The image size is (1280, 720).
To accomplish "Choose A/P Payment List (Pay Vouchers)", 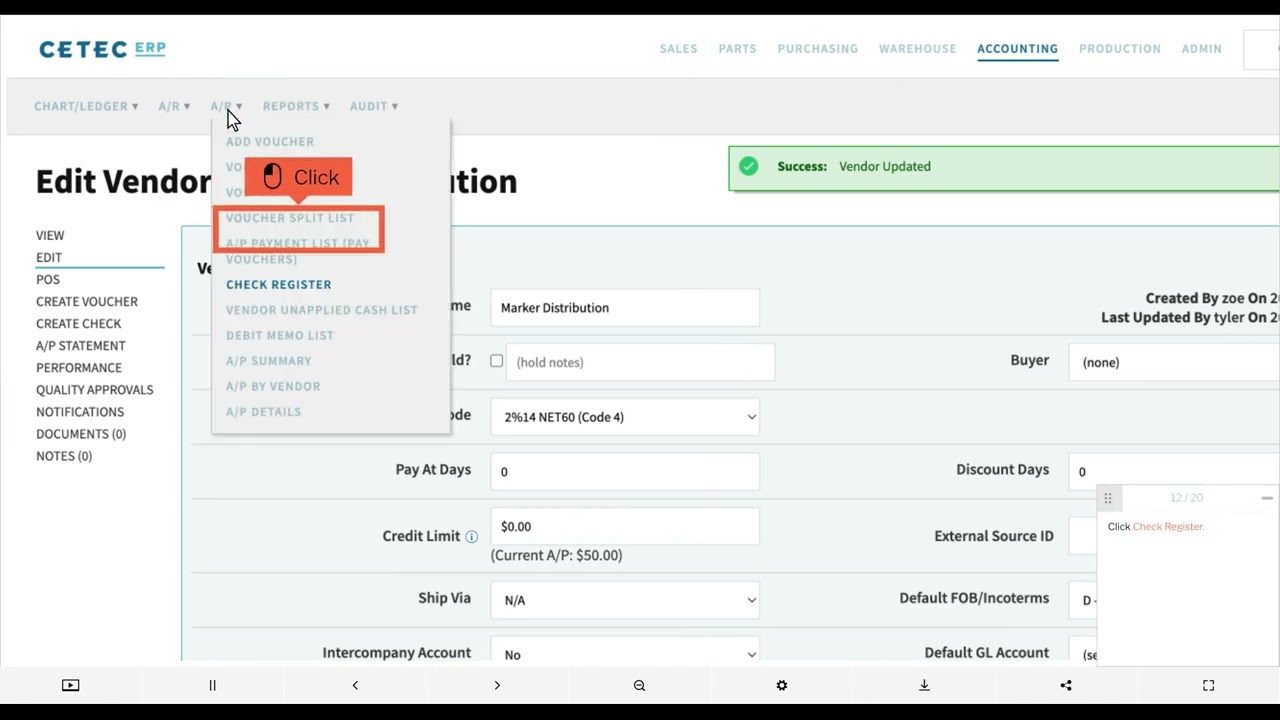I will click(x=297, y=251).
